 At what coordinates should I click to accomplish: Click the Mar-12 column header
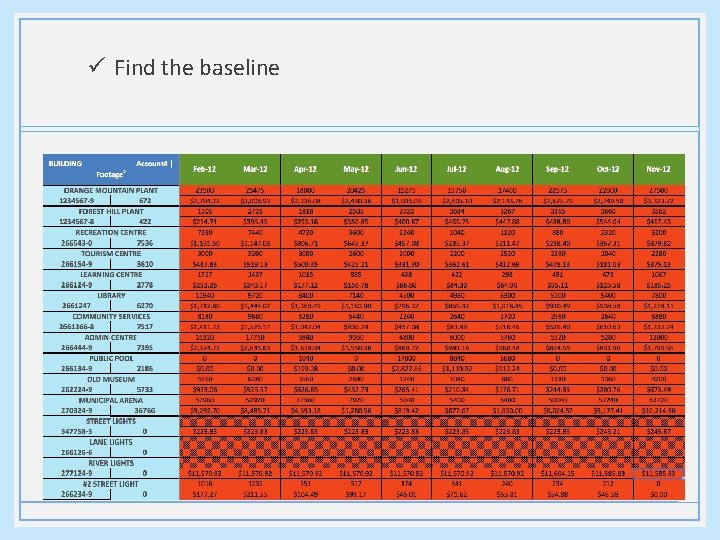point(255,169)
